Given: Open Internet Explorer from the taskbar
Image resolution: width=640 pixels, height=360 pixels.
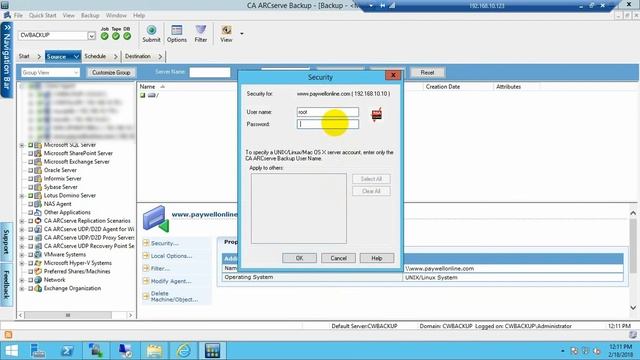Looking at the screenshot, I should click(x=184, y=351).
